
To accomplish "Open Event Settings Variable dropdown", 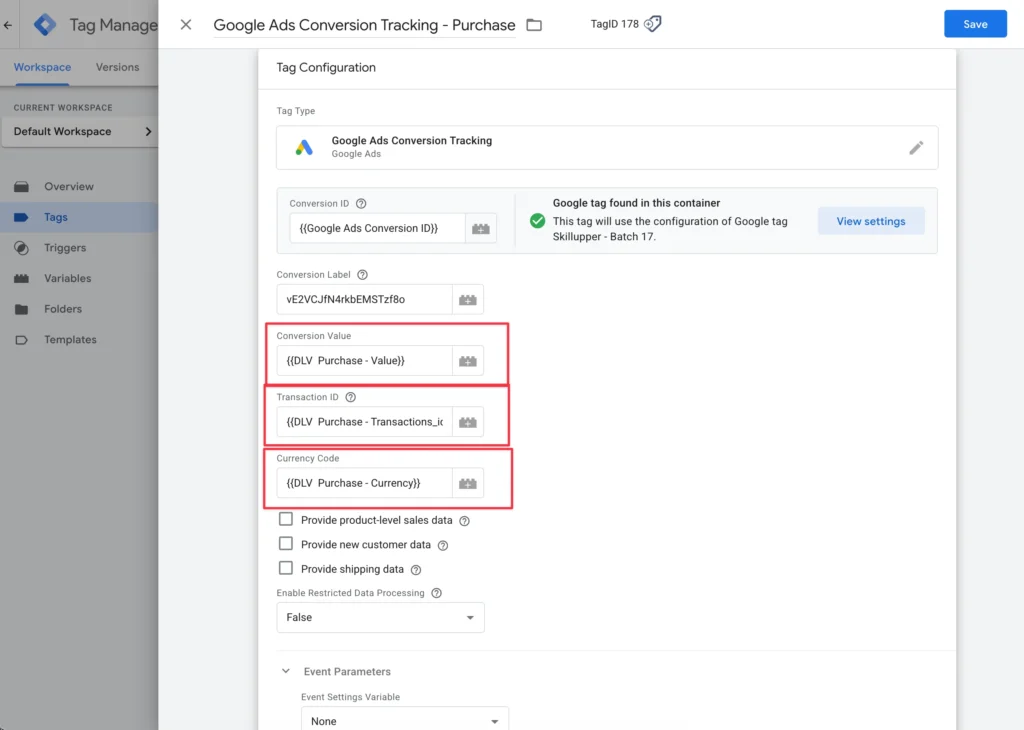I will [x=404, y=721].
